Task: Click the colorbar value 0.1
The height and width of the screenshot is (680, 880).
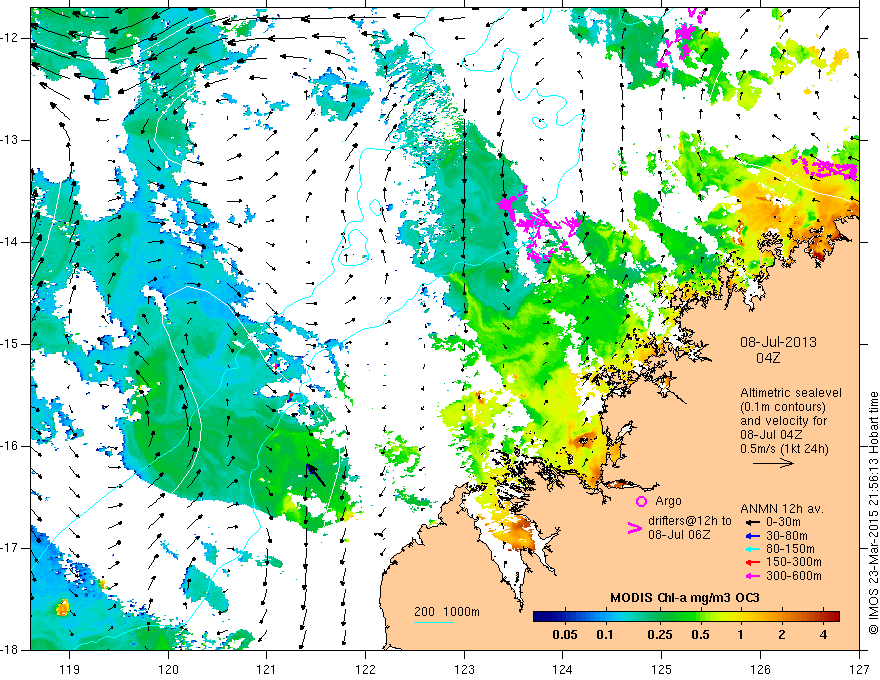Action: (x=604, y=635)
